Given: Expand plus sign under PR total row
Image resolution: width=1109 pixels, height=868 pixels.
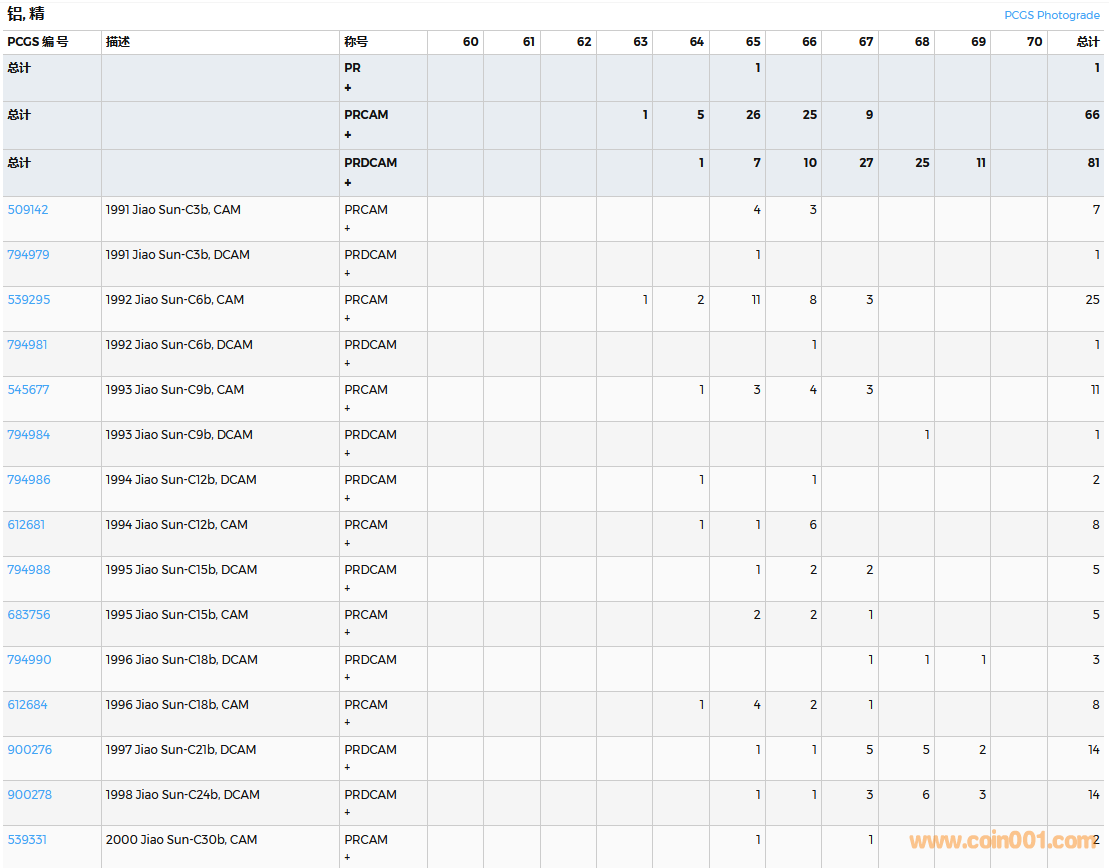Looking at the screenshot, I should (348, 88).
